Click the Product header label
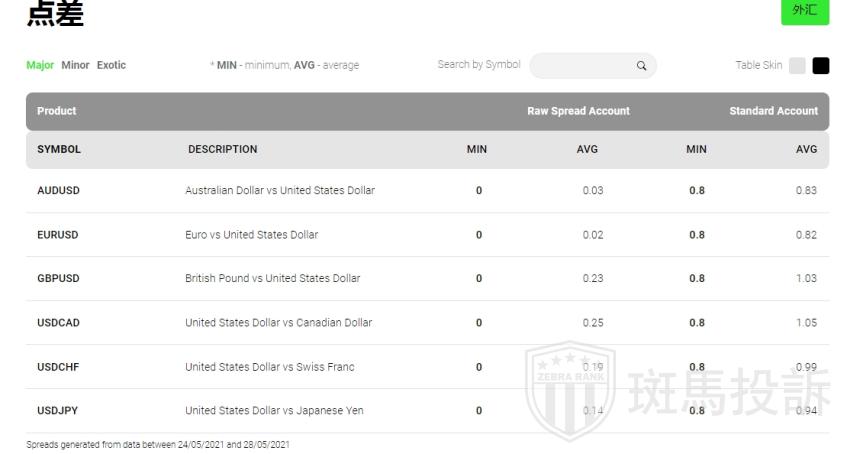 pos(56,111)
